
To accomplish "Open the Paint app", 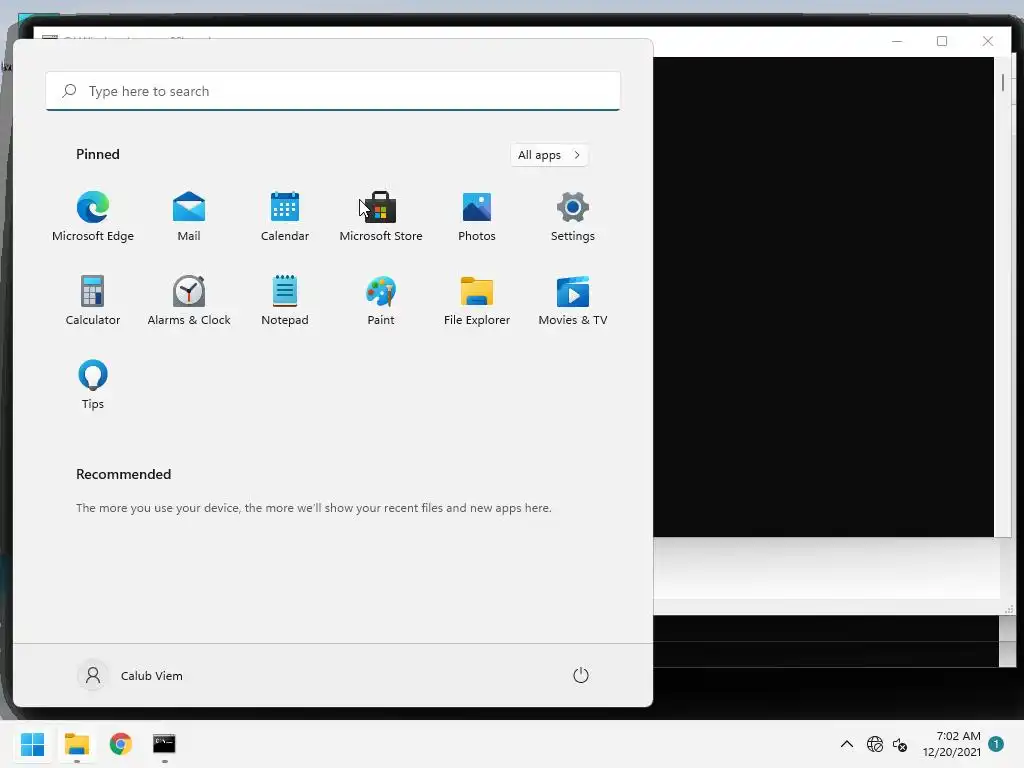I will pyautogui.click(x=381, y=300).
